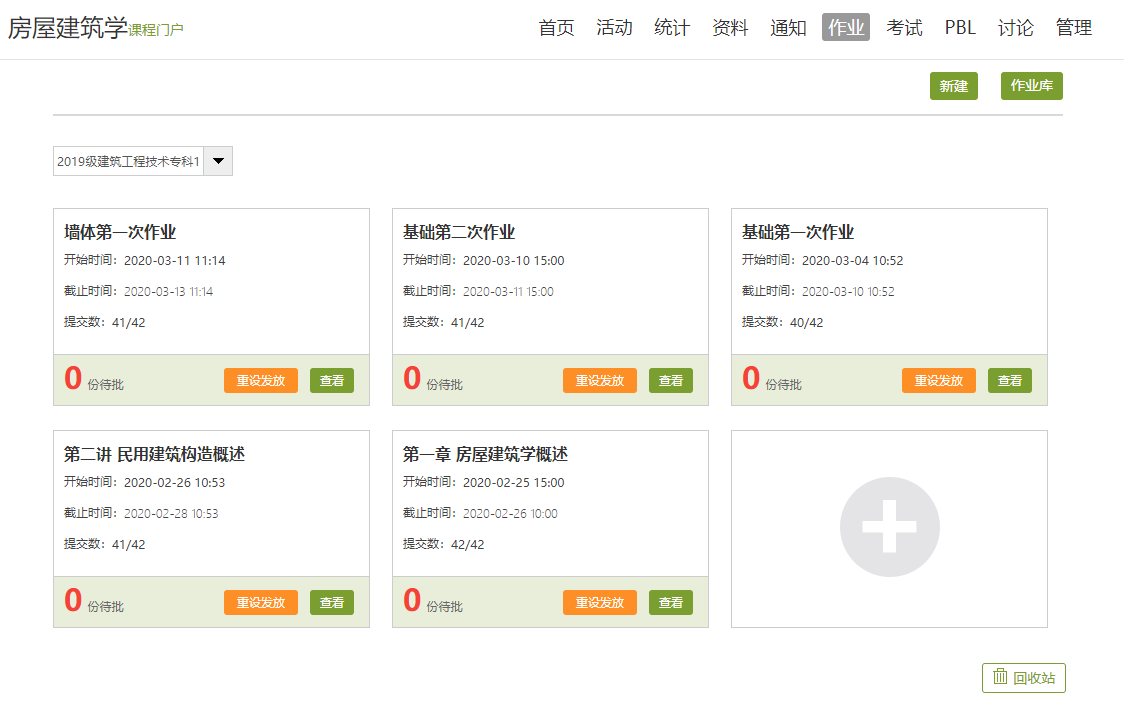Open the 统计 menu item
Screen dimensions: 1124x705
click(x=672, y=28)
